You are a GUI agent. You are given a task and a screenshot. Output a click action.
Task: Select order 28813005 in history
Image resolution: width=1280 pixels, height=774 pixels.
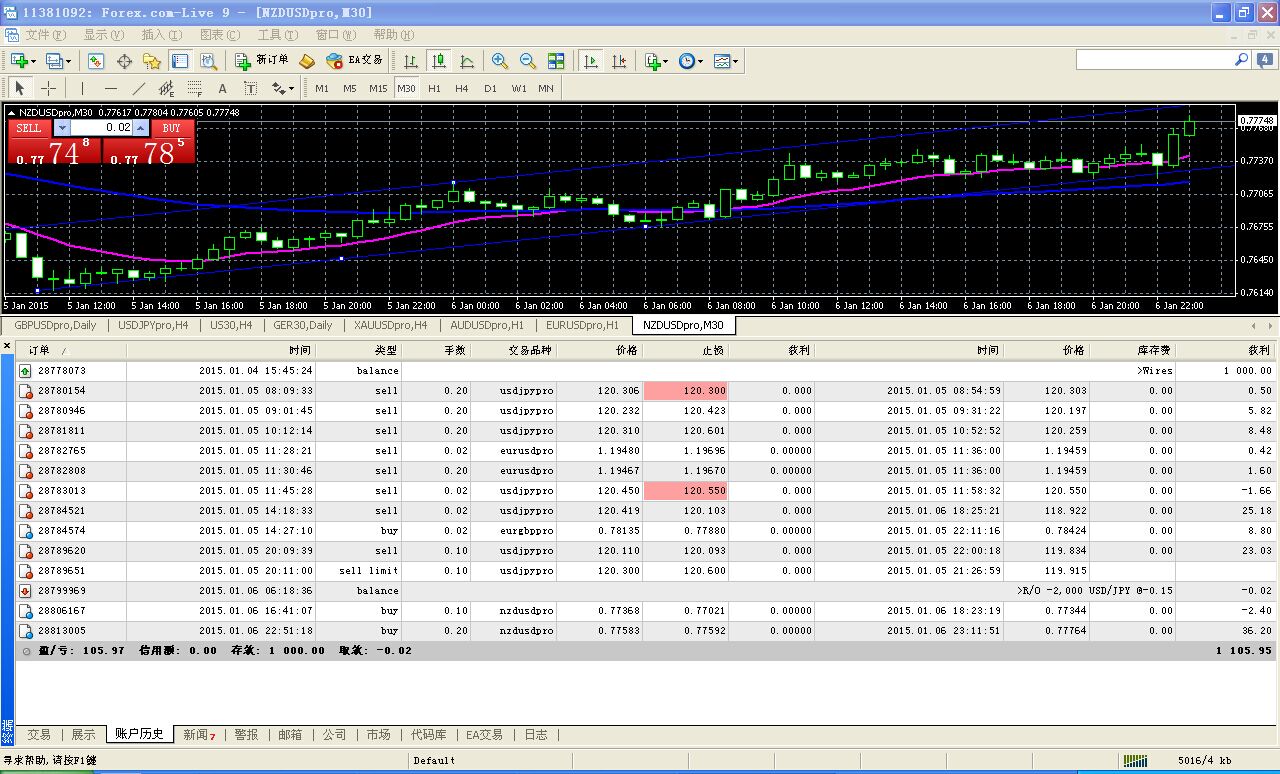point(645,631)
